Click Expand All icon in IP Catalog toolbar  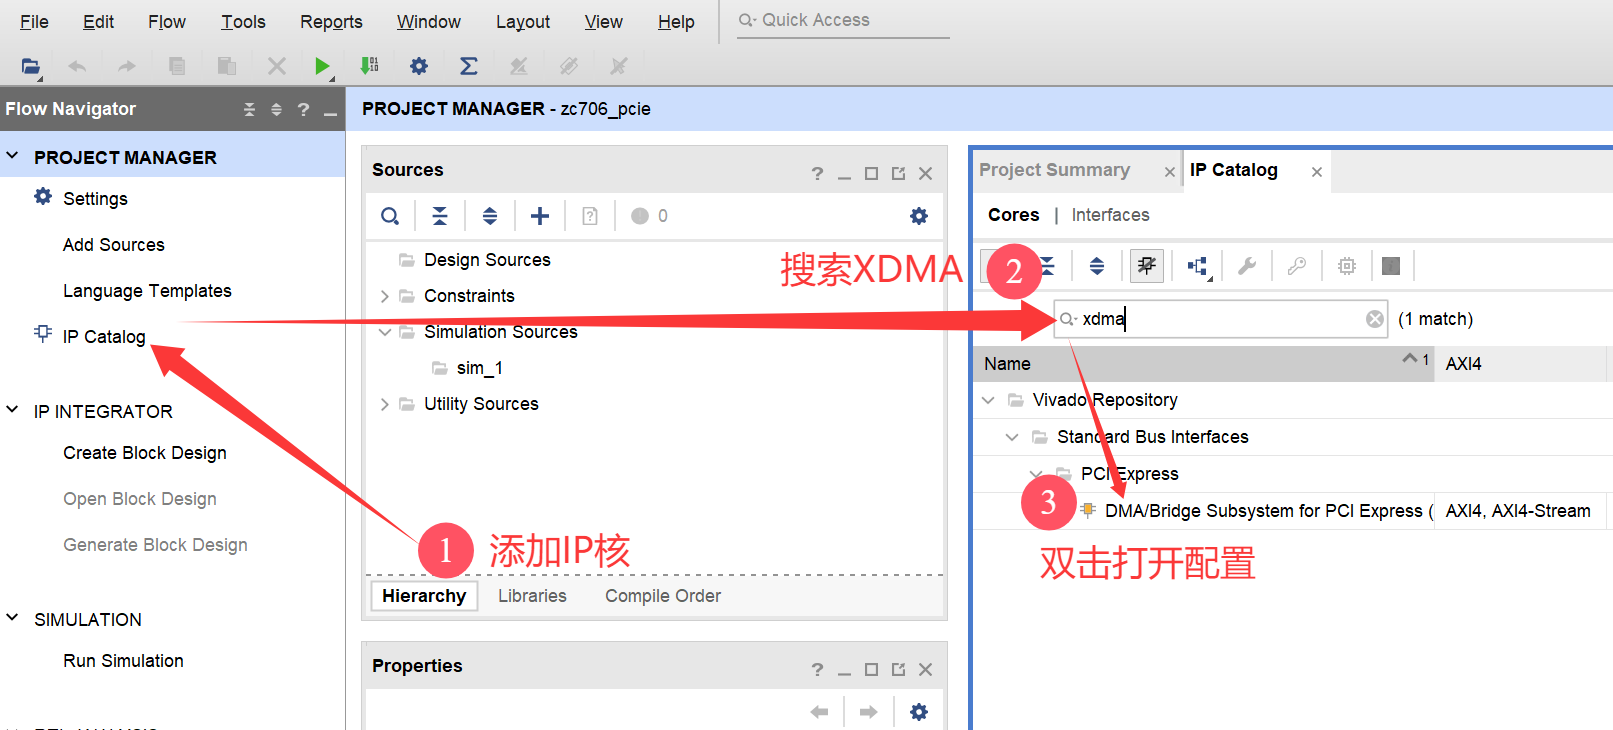pyautogui.click(x=1097, y=266)
